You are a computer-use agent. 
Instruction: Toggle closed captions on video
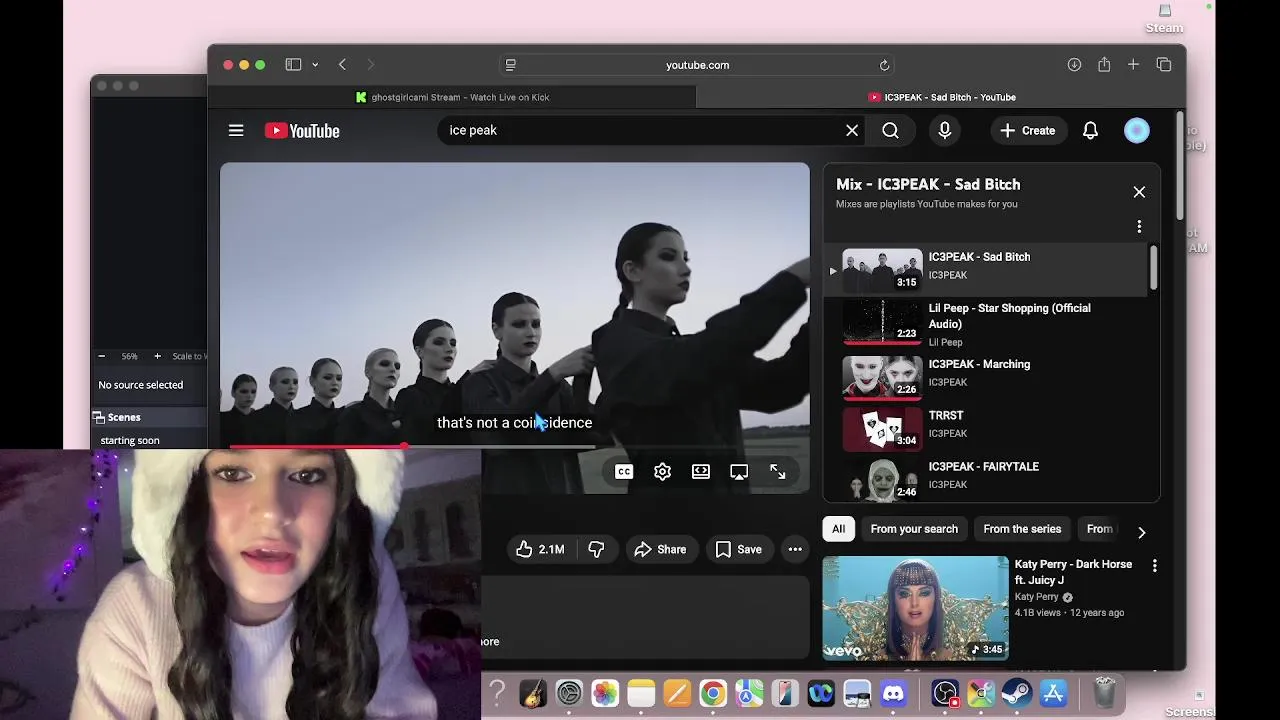pos(624,472)
